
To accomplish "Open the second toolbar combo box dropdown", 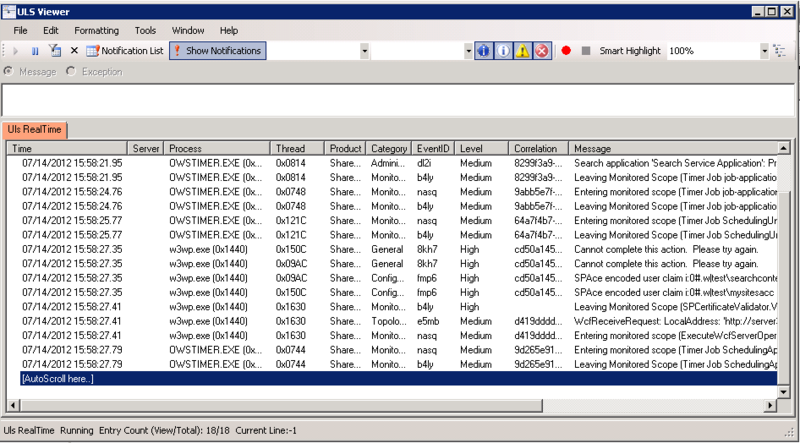I will (x=468, y=51).
